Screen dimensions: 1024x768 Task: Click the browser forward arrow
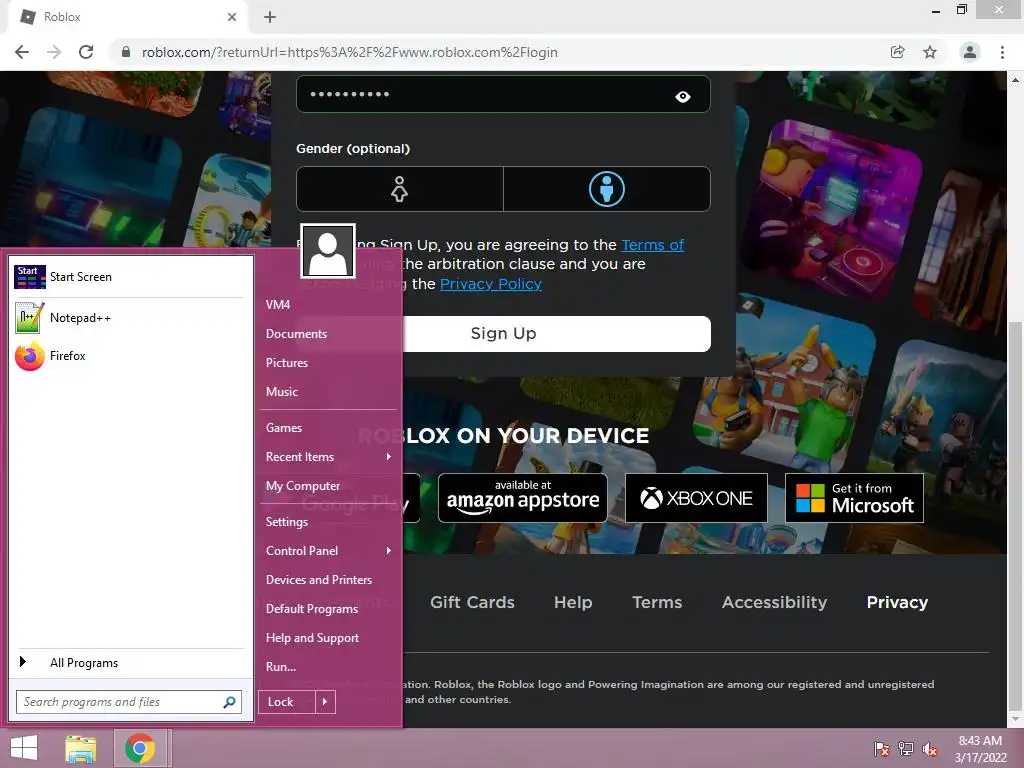tap(54, 52)
